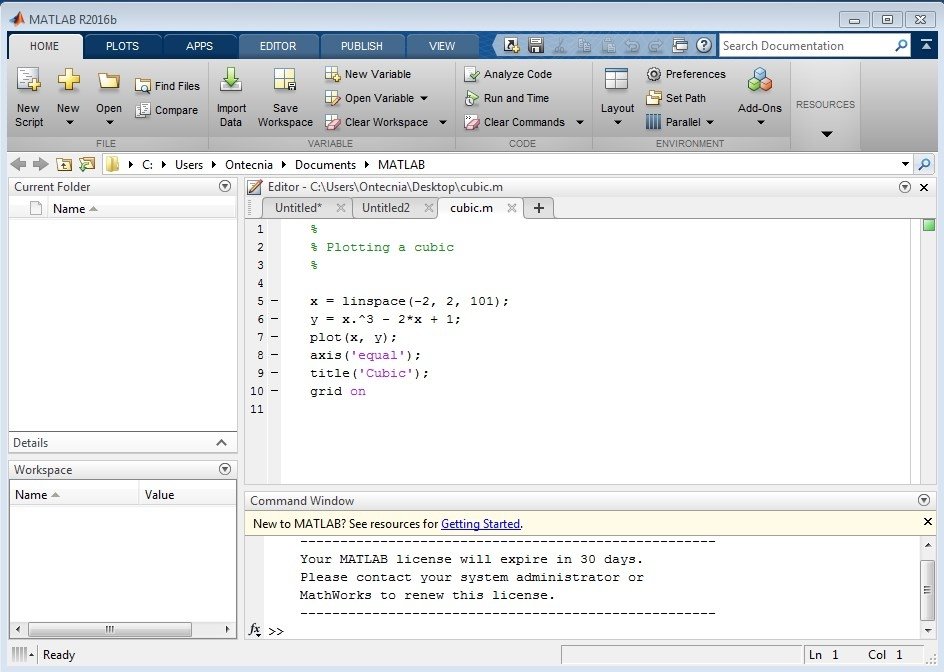
Task: Click the Analyze Code icon
Action: pos(472,74)
